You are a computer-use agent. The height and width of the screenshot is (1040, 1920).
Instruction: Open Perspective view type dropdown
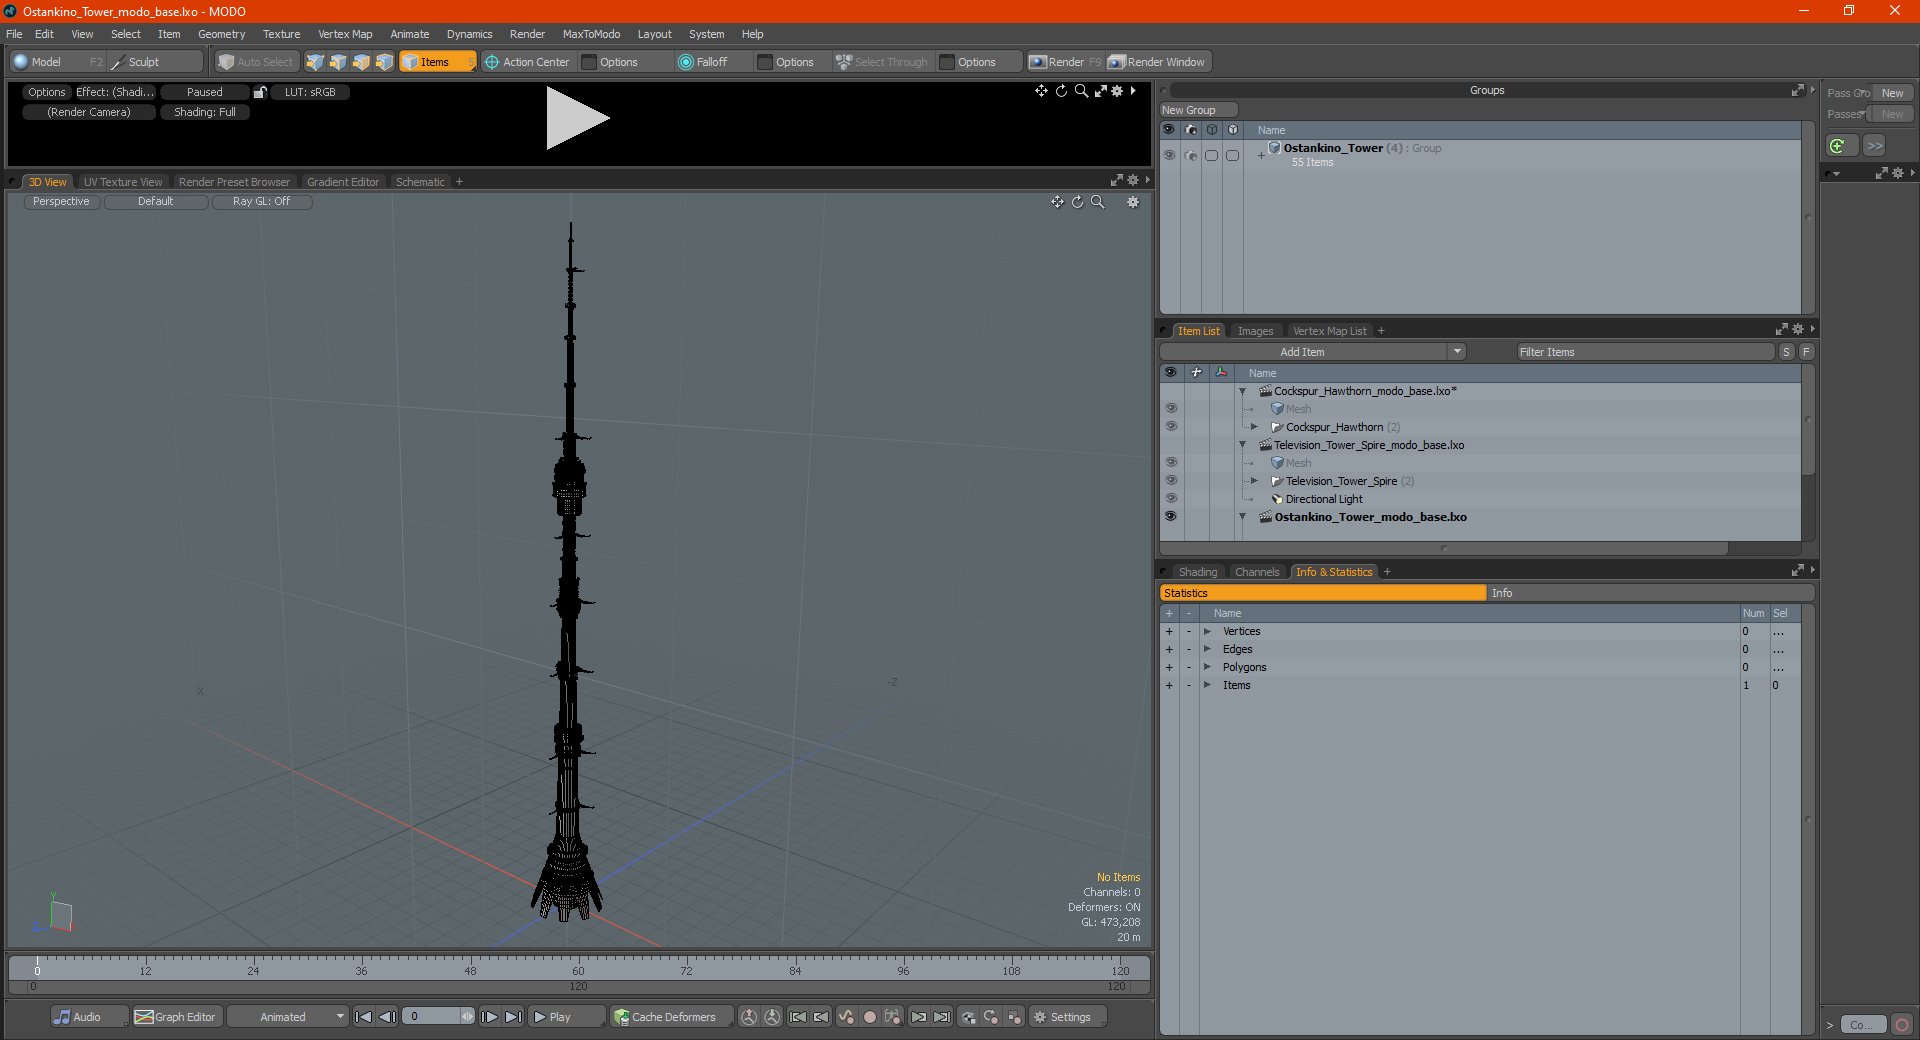61,201
